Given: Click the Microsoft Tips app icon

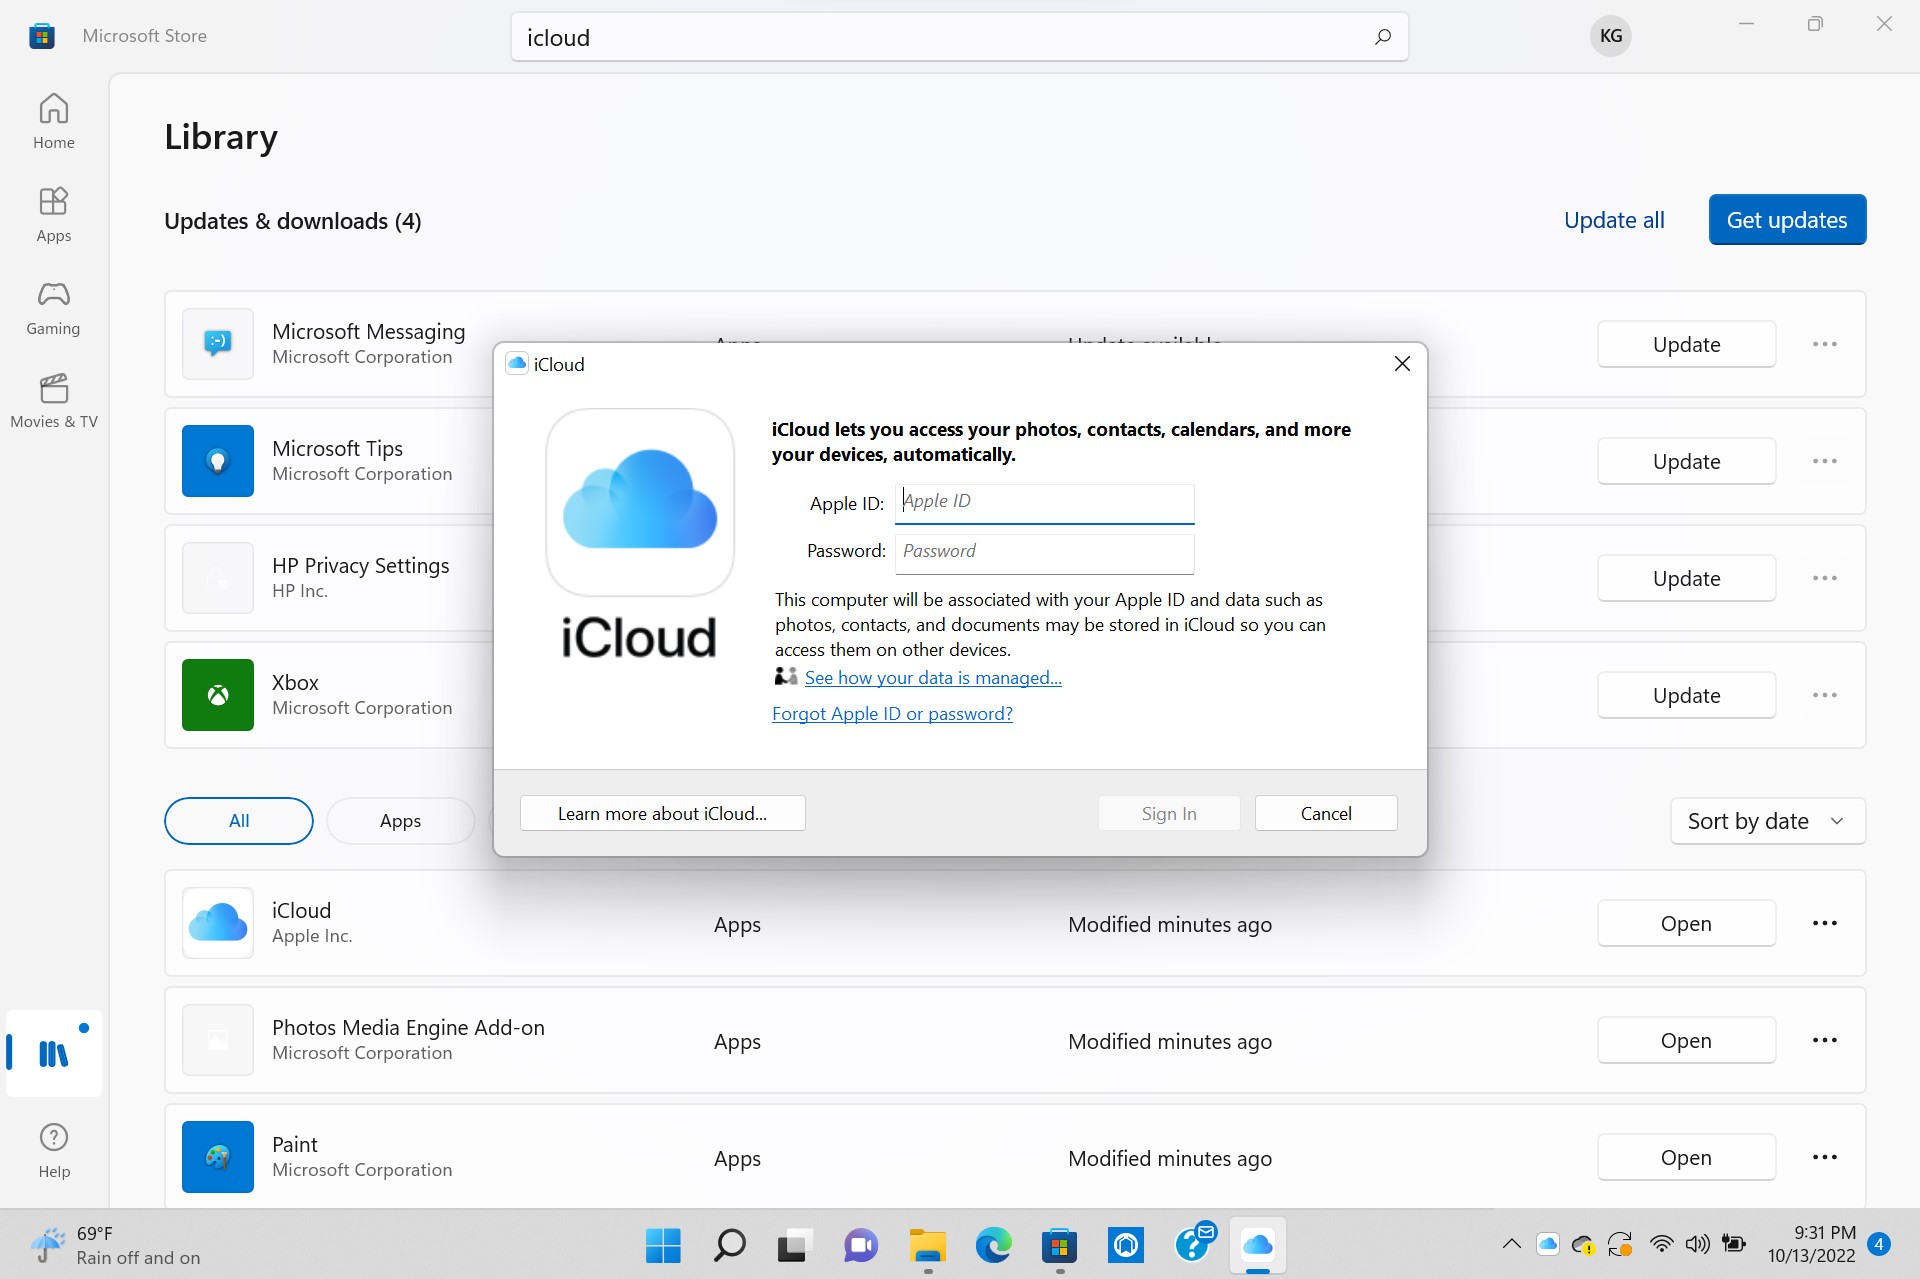Looking at the screenshot, I should (217, 460).
